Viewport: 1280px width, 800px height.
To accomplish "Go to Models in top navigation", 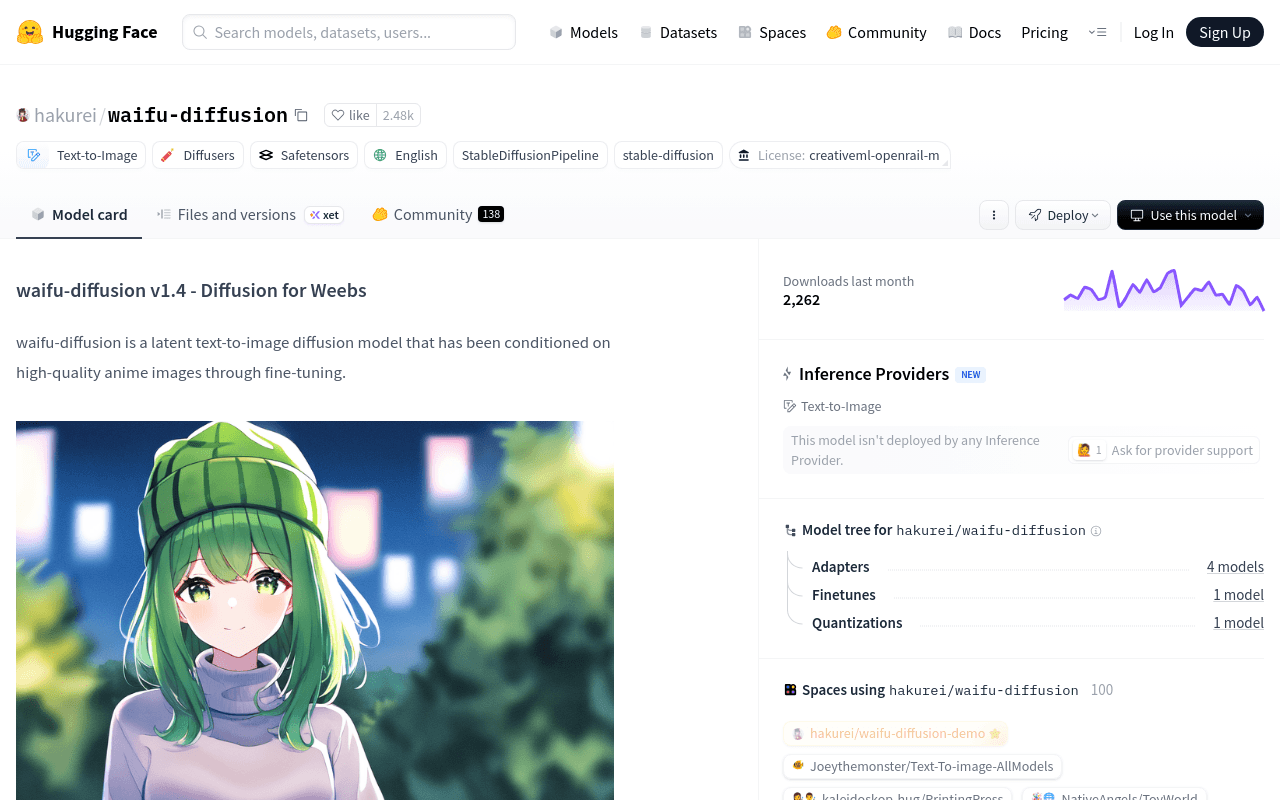I will coord(584,32).
